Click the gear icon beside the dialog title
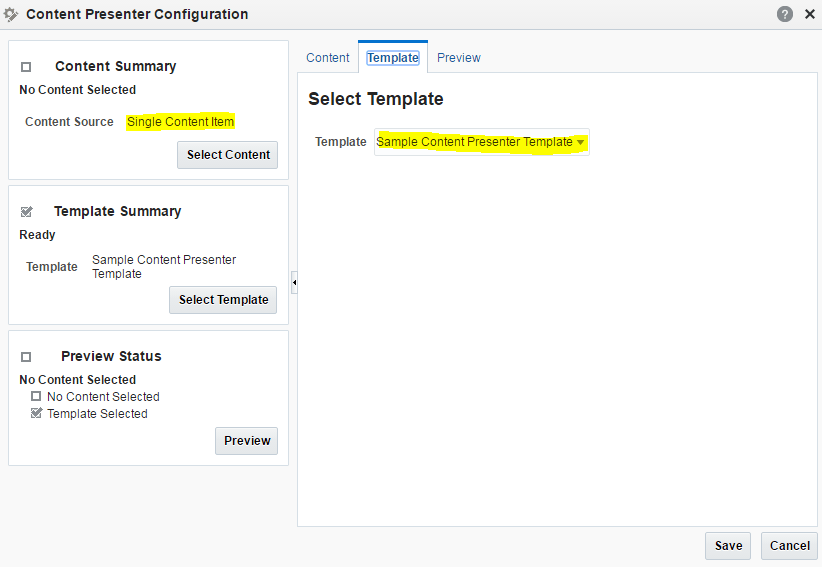Image resolution: width=822 pixels, height=567 pixels. (x=10, y=15)
